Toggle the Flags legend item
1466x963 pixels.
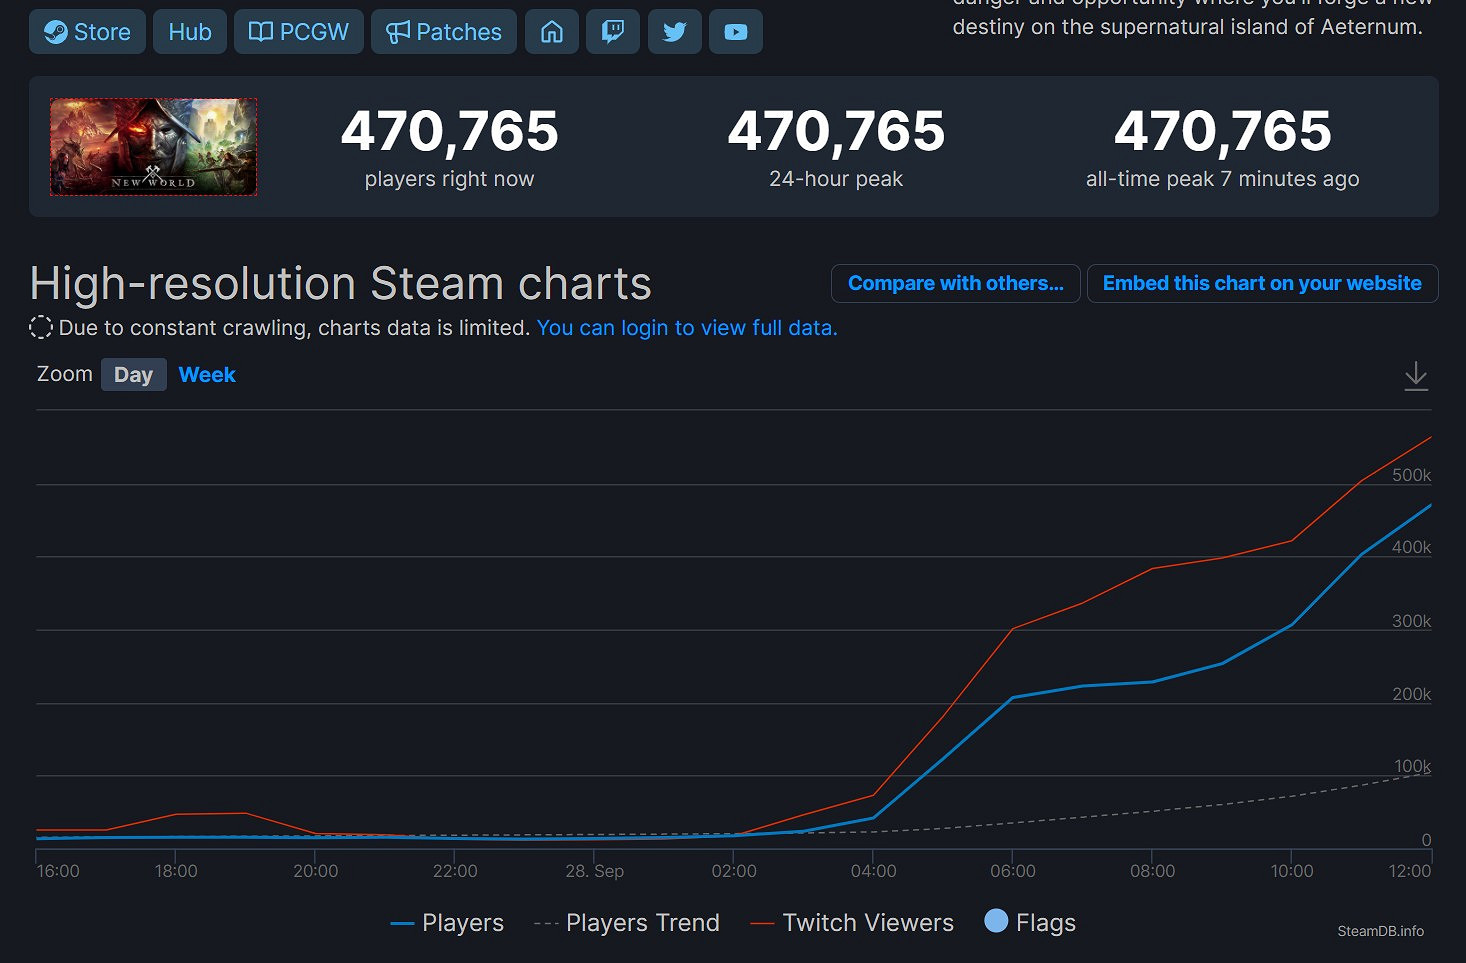point(1030,923)
